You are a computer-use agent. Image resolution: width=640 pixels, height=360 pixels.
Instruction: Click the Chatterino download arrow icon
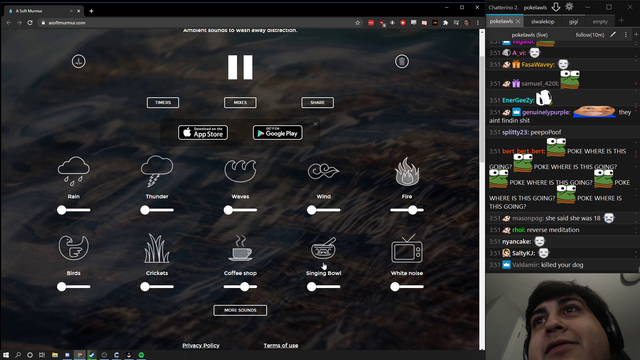556,7
